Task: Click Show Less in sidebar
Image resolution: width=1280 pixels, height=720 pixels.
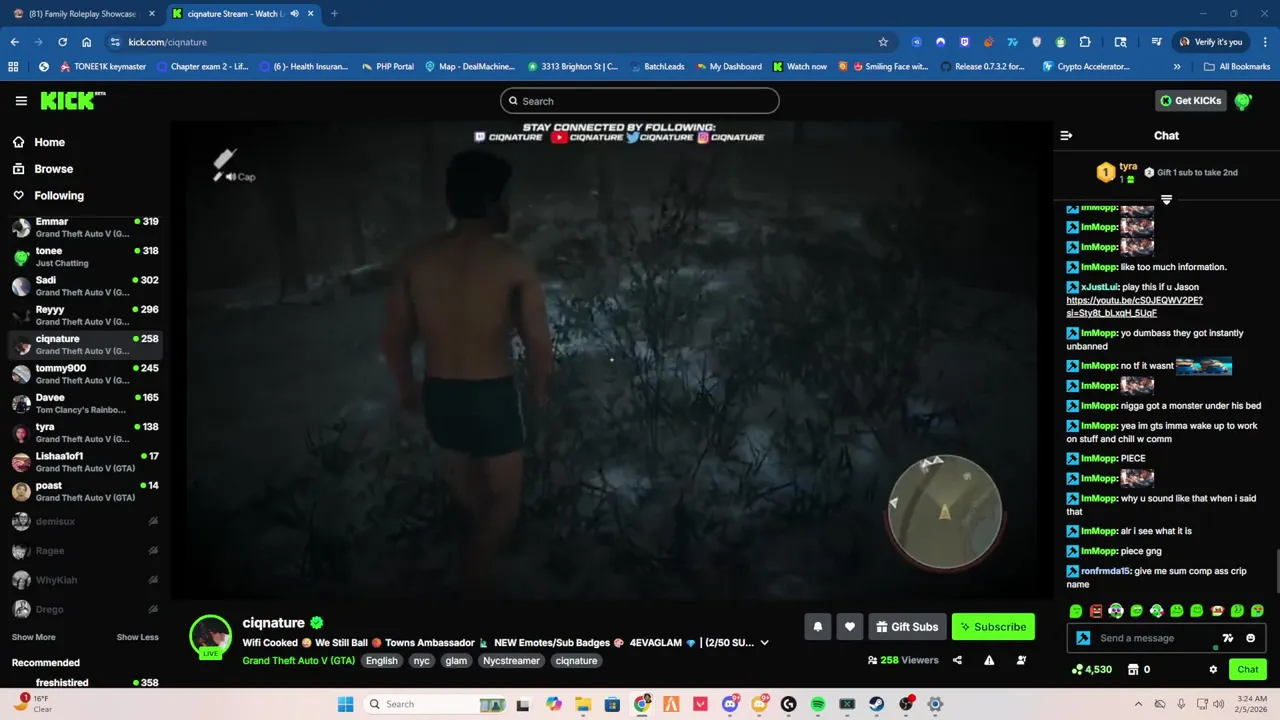Action: tap(137, 637)
